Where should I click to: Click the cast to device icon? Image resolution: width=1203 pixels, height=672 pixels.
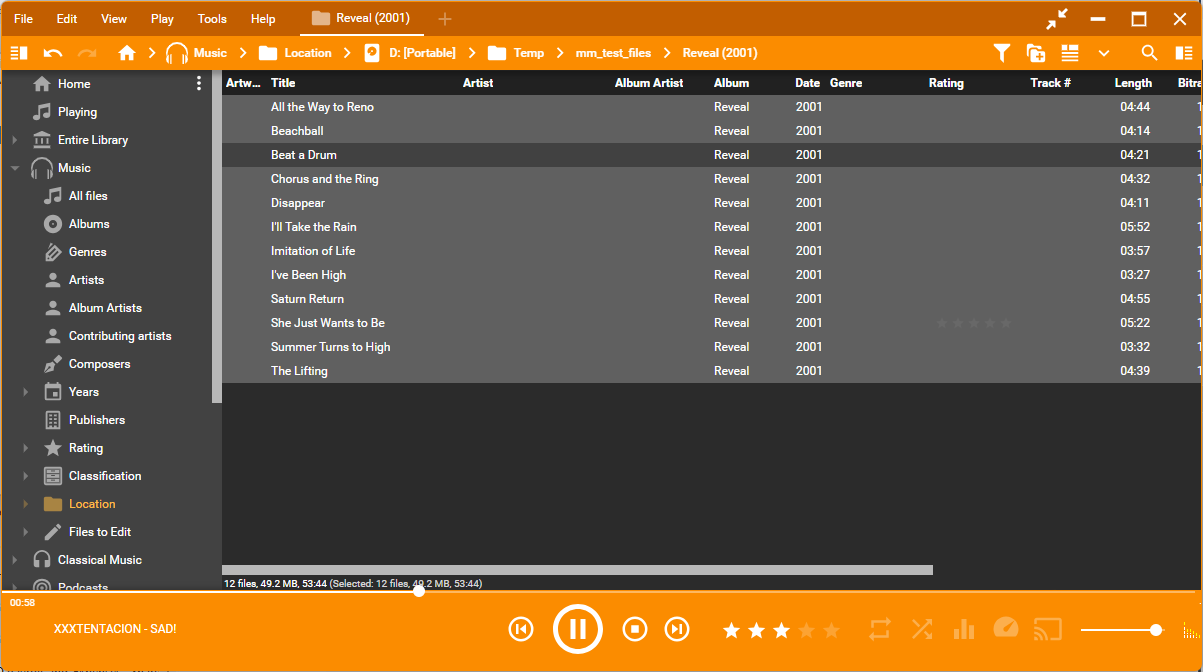click(x=1047, y=629)
